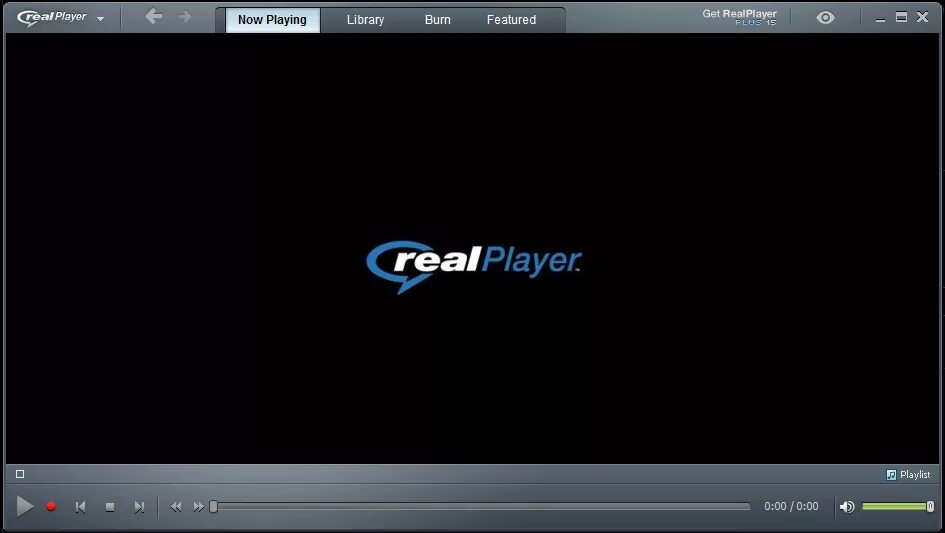
Task: Click the RealPlayer logo in the video area
Action: 474,266
